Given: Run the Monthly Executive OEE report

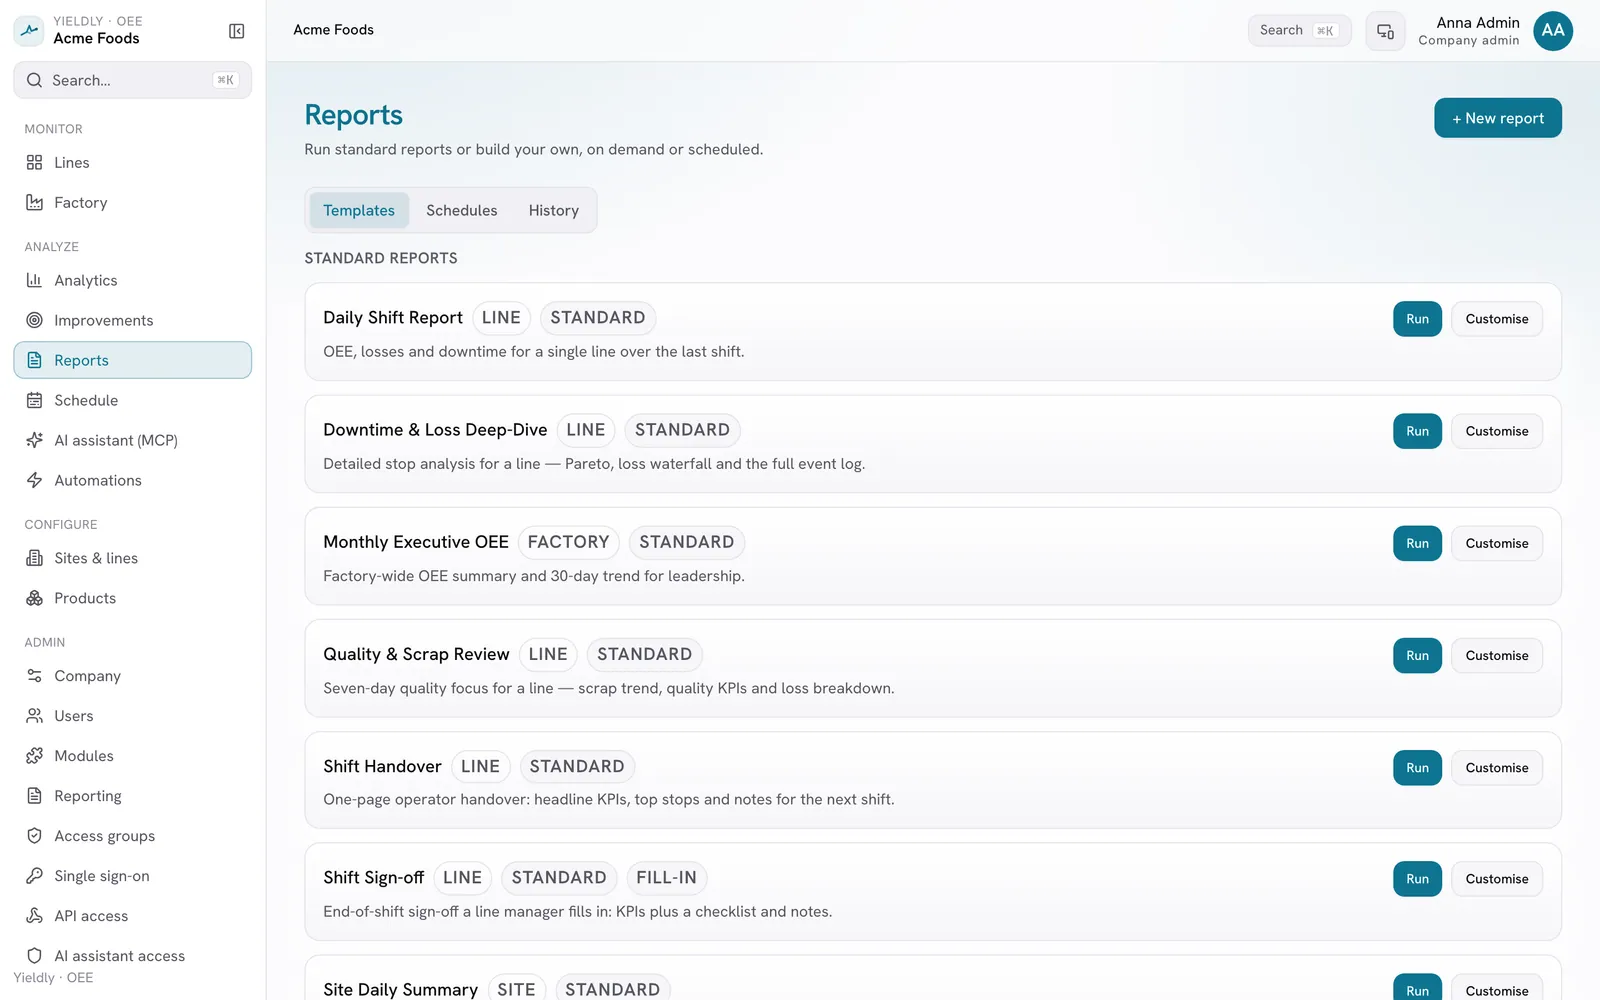Looking at the screenshot, I should (x=1417, y=543).
